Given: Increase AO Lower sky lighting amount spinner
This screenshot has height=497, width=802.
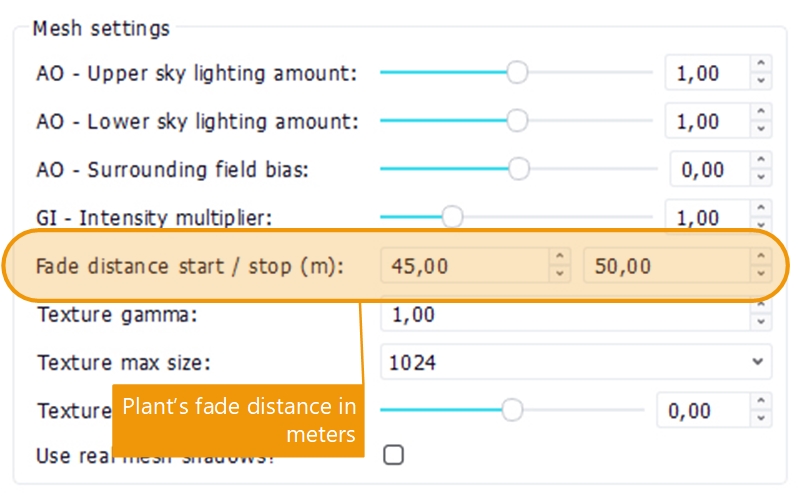Looking at the screenshot, I should (762, 115).
